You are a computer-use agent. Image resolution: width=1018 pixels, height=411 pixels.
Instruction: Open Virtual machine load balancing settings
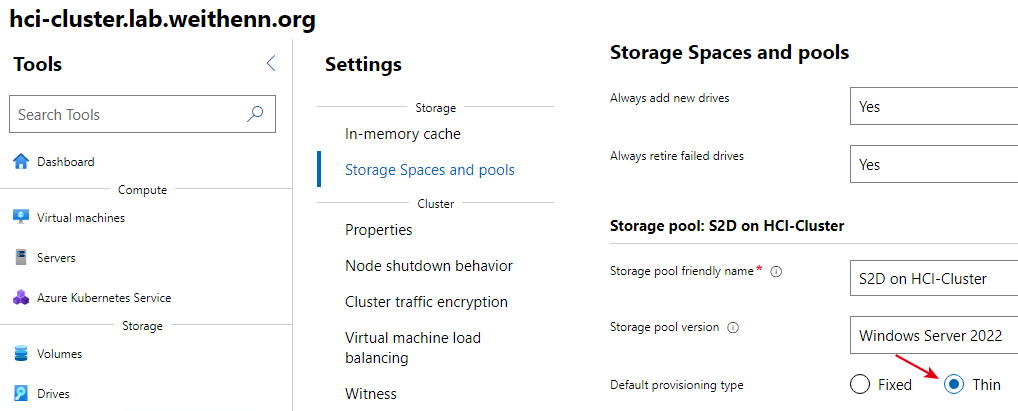click(413, 347)
